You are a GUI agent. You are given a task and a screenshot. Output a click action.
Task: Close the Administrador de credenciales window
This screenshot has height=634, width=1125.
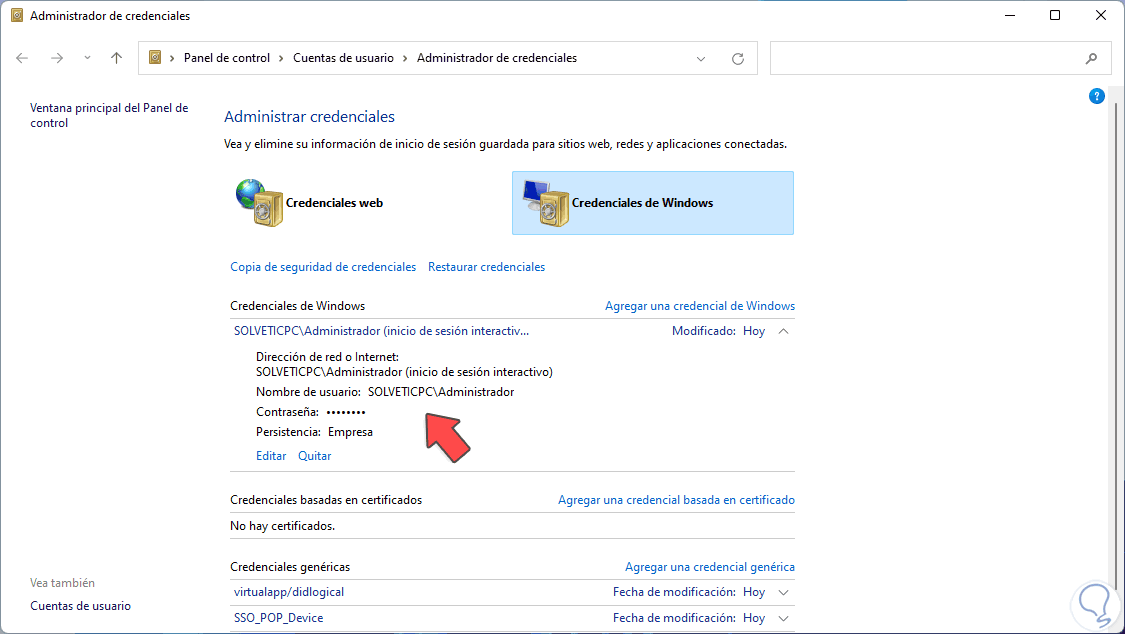pos(1101,15)
